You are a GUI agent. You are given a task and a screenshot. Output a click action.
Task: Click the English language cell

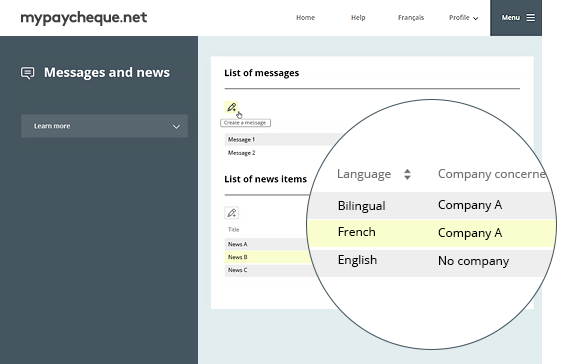[357, 260]
